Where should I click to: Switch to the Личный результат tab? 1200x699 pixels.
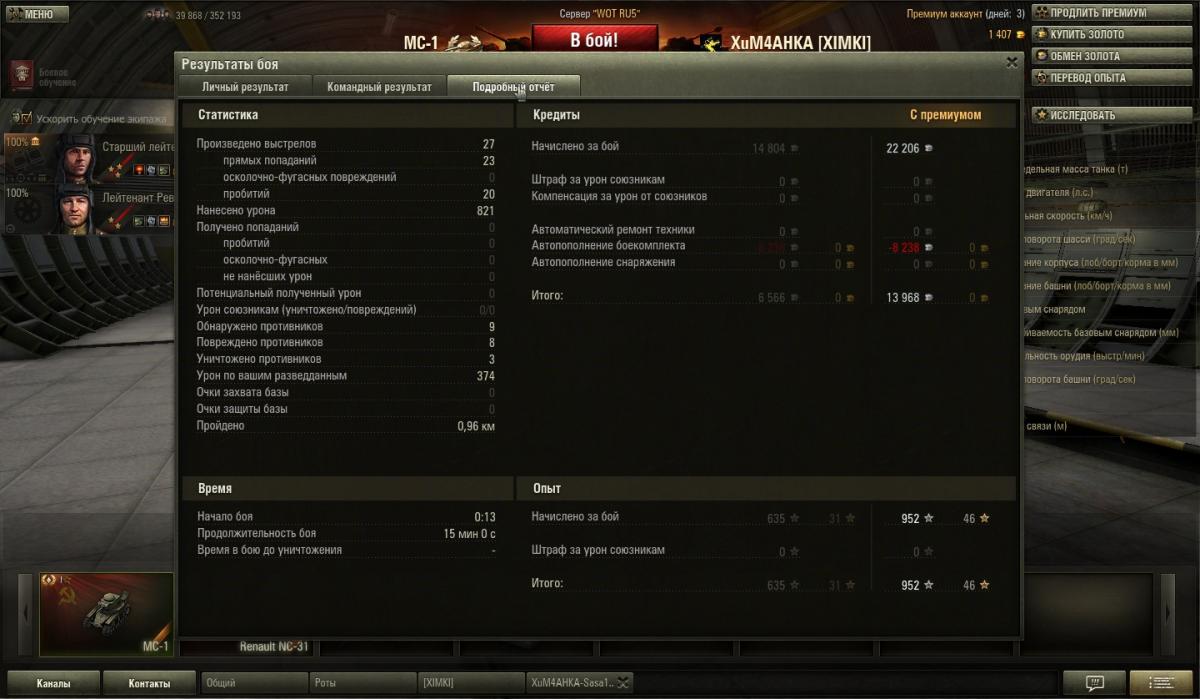tap(245, 87)
